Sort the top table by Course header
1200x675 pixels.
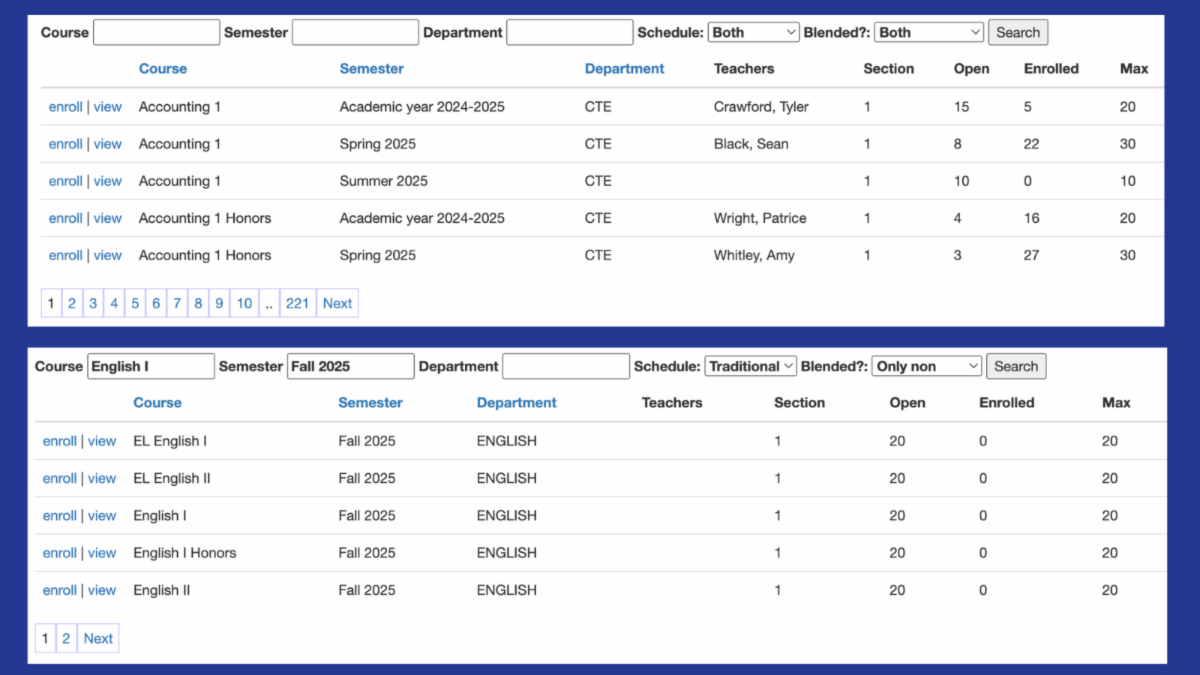pos(163,69)
